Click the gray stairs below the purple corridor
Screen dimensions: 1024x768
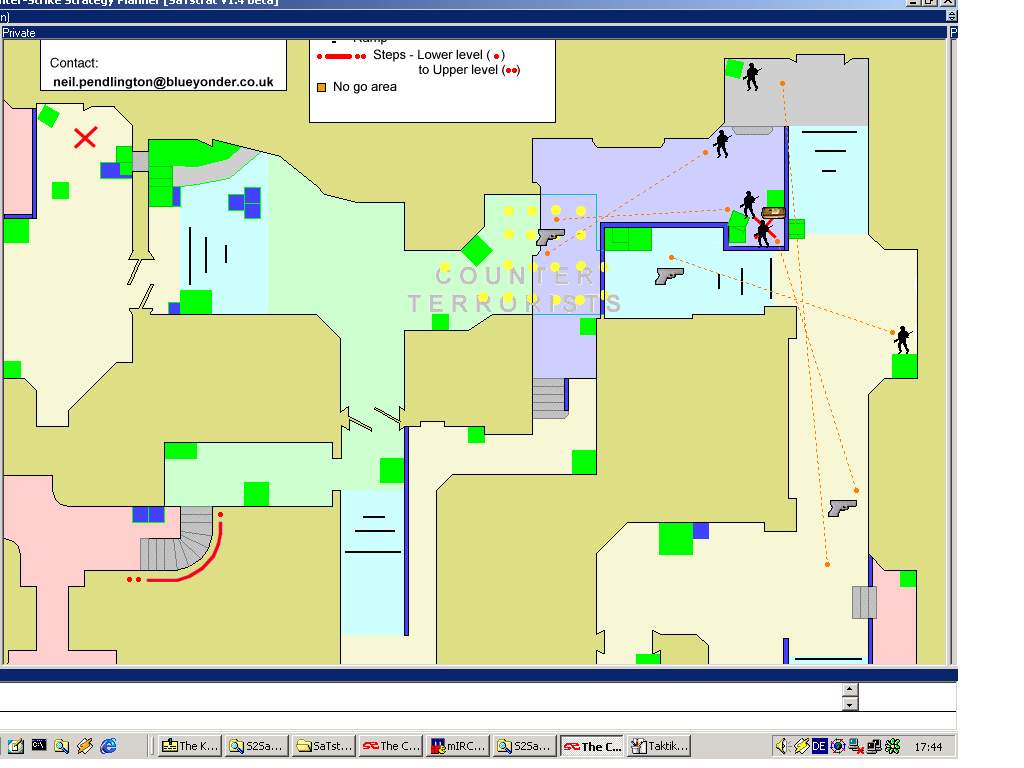(x=549, y=398)
